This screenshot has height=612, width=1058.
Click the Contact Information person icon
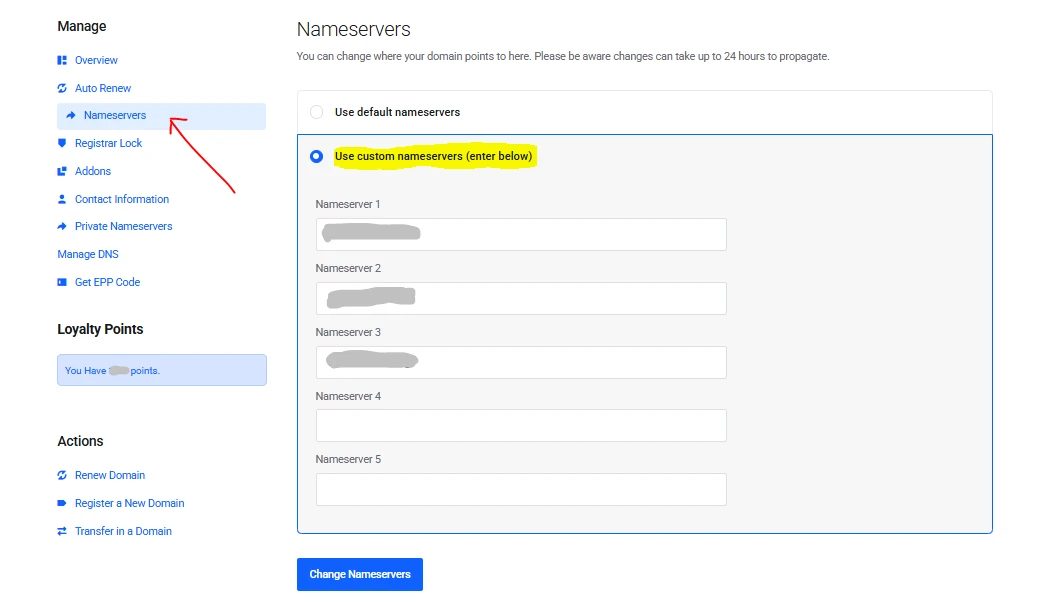(62, 199)
